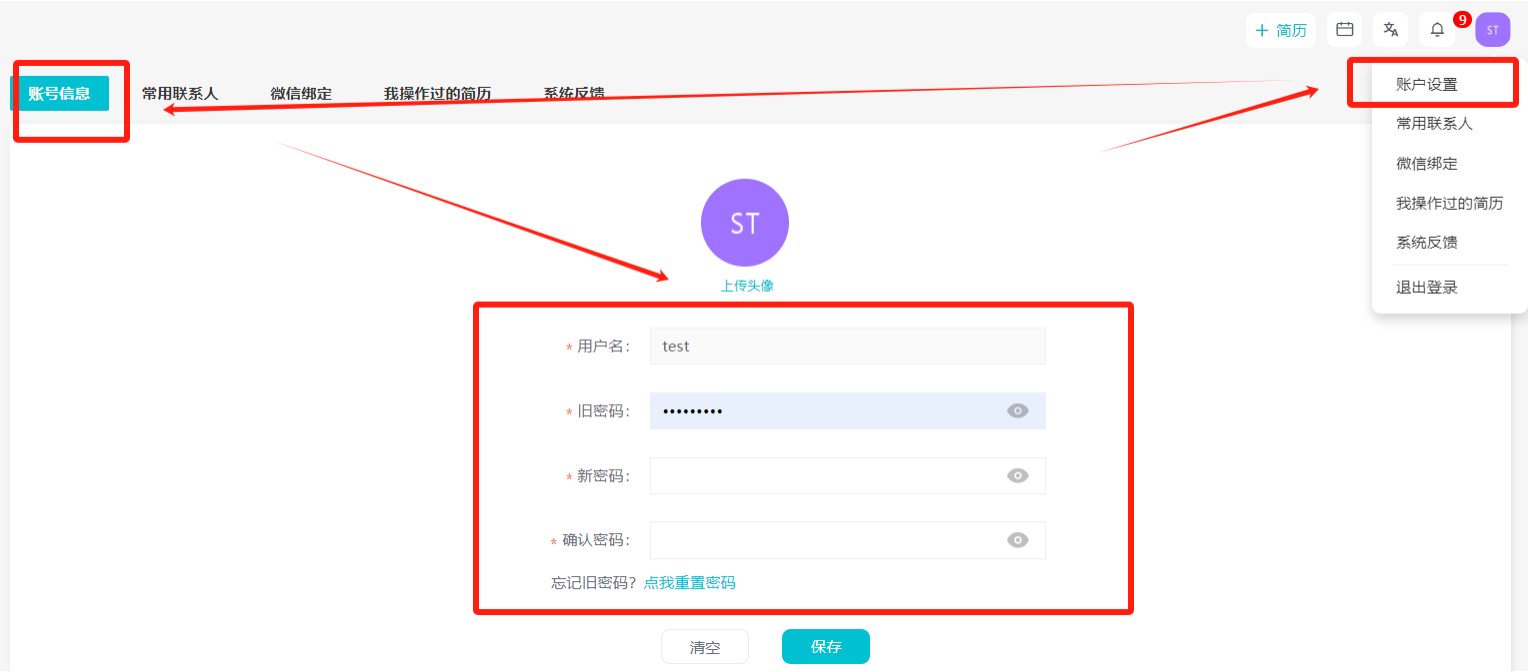Click the 清空 button
Screen dimensions: 1528x672
pyautogui.click(x=705, y=647)
